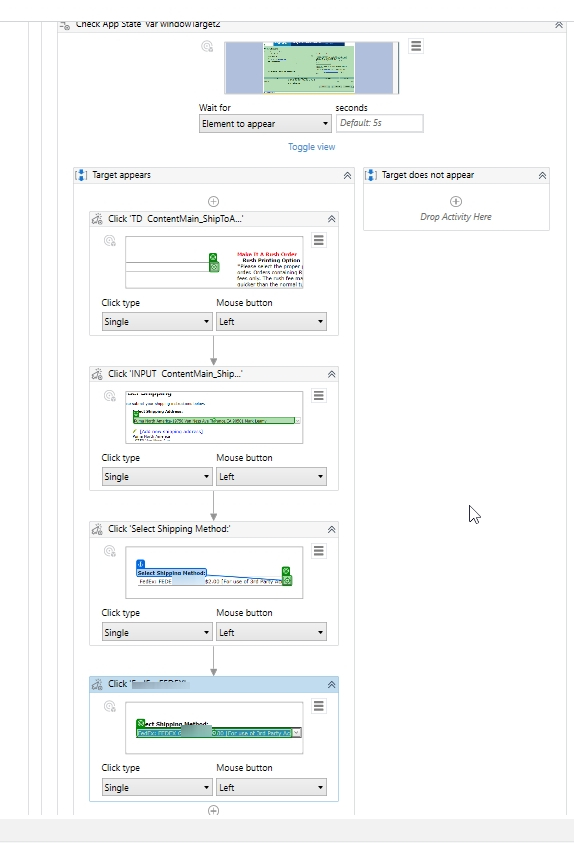Add activity via plus icon below last Click

coord(213,810)
